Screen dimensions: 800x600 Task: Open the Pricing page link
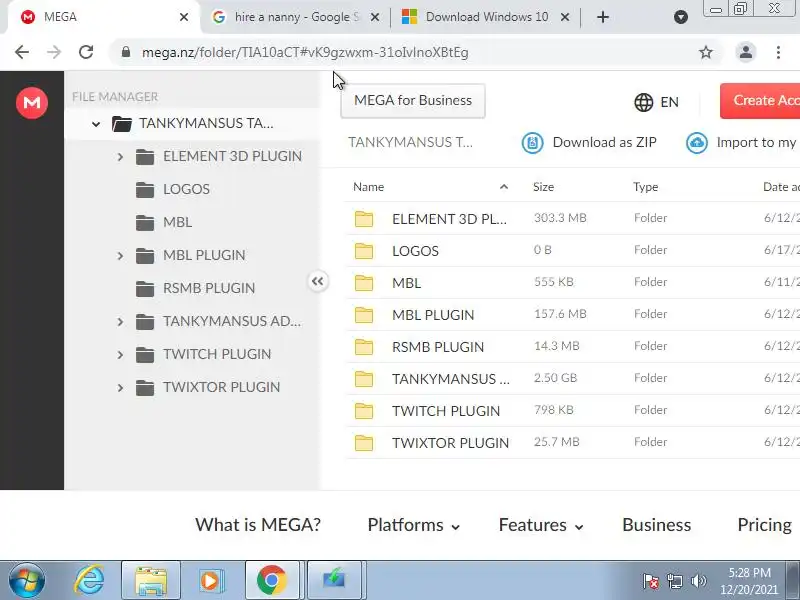[764, 524]
